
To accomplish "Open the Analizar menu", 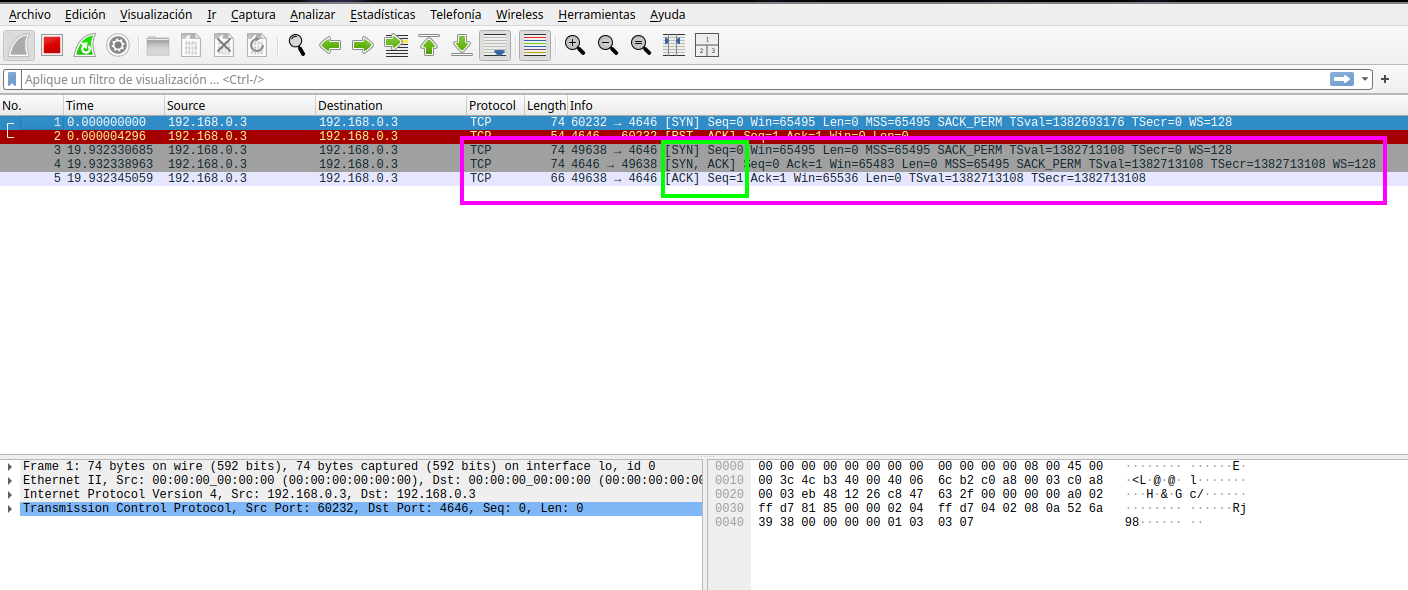I will (313, 14).
